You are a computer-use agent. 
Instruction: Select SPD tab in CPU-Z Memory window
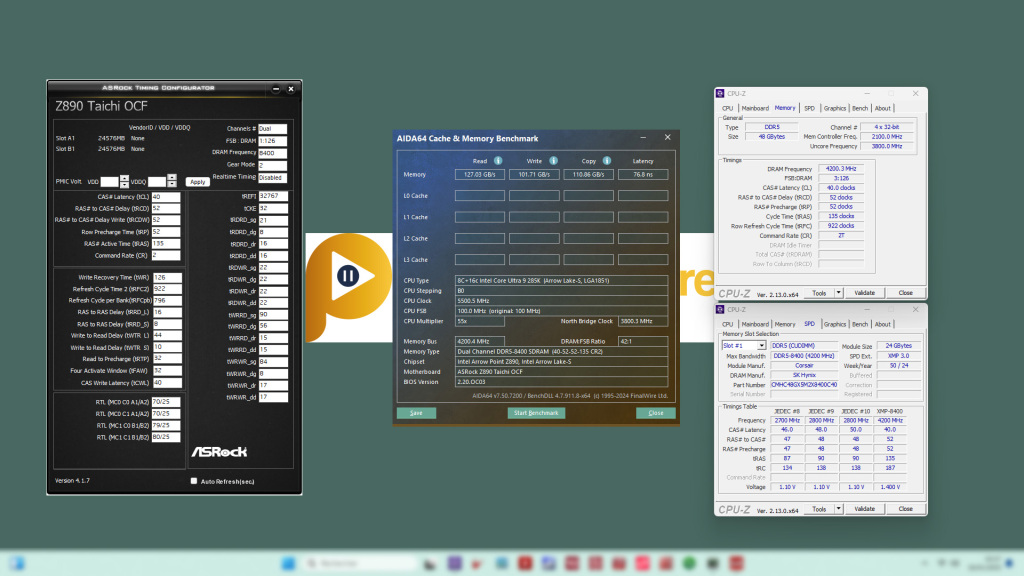(x=809, y=108)
